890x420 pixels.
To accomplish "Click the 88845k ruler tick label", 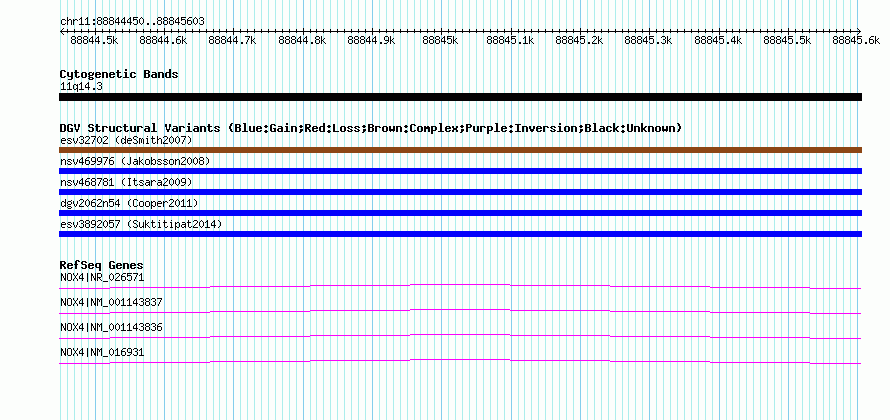I will tap(441, 40).
